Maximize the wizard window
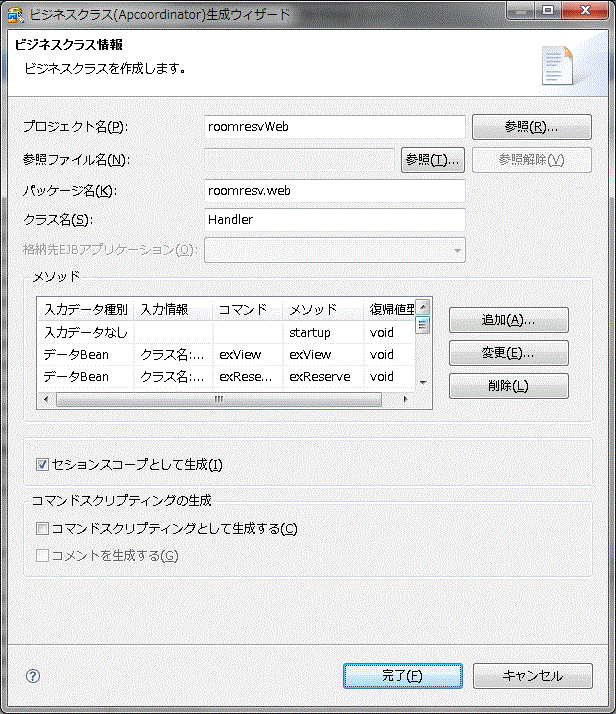The width and height of the screenshot is (616, 714). tap(548, 10)
